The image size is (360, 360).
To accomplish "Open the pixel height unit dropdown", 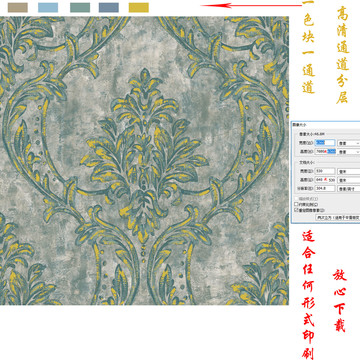I will pos(349,151).
